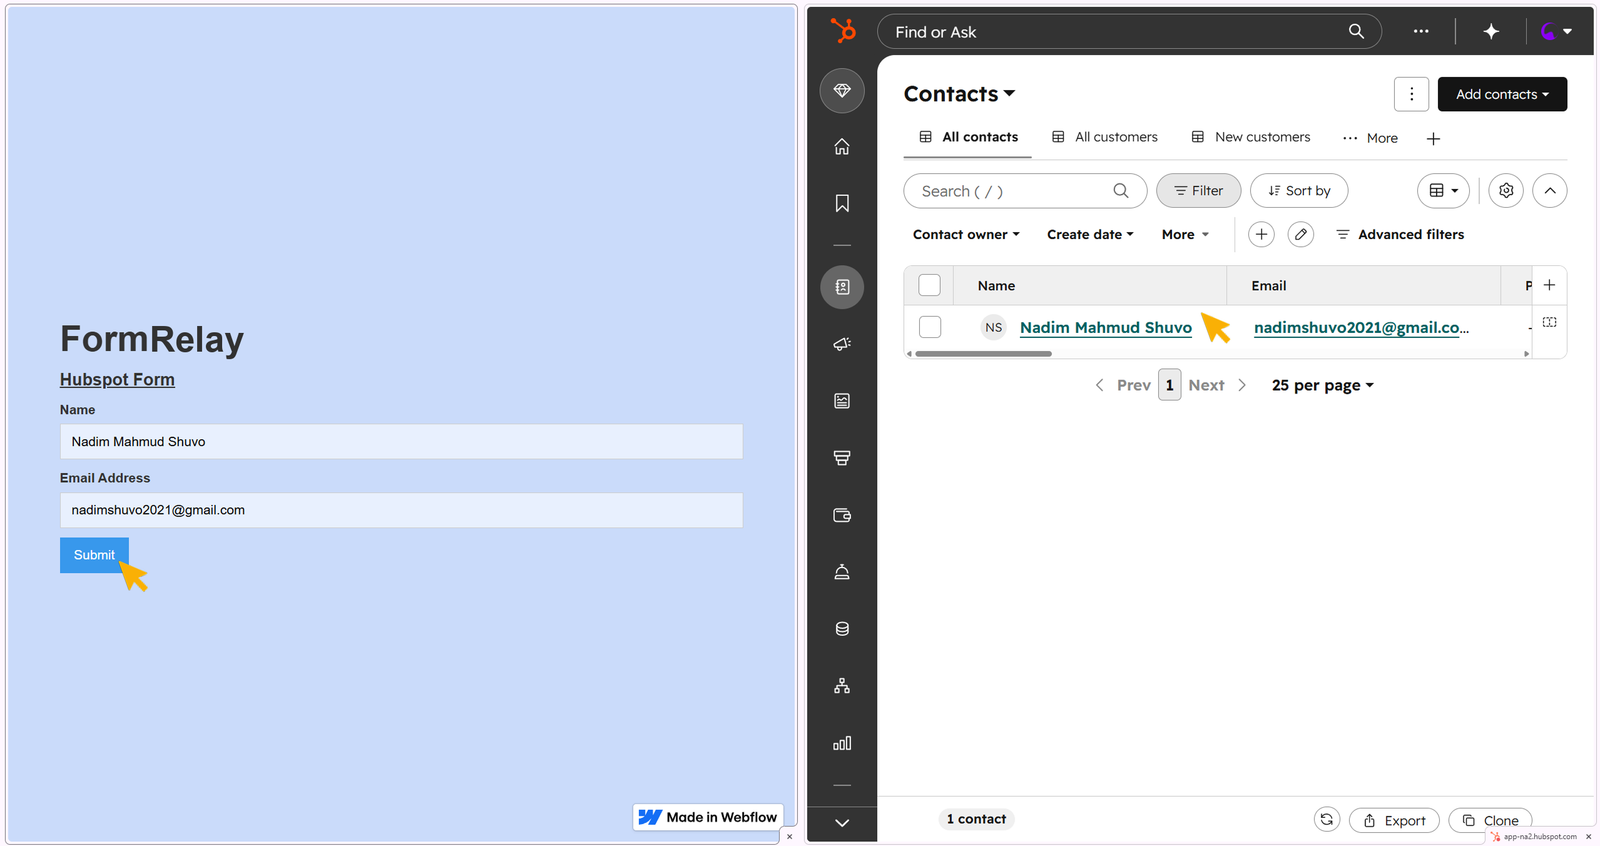Screen dimensions: 1600x846
Task: Open the view settings gear icon
Action: [1506, 191]
